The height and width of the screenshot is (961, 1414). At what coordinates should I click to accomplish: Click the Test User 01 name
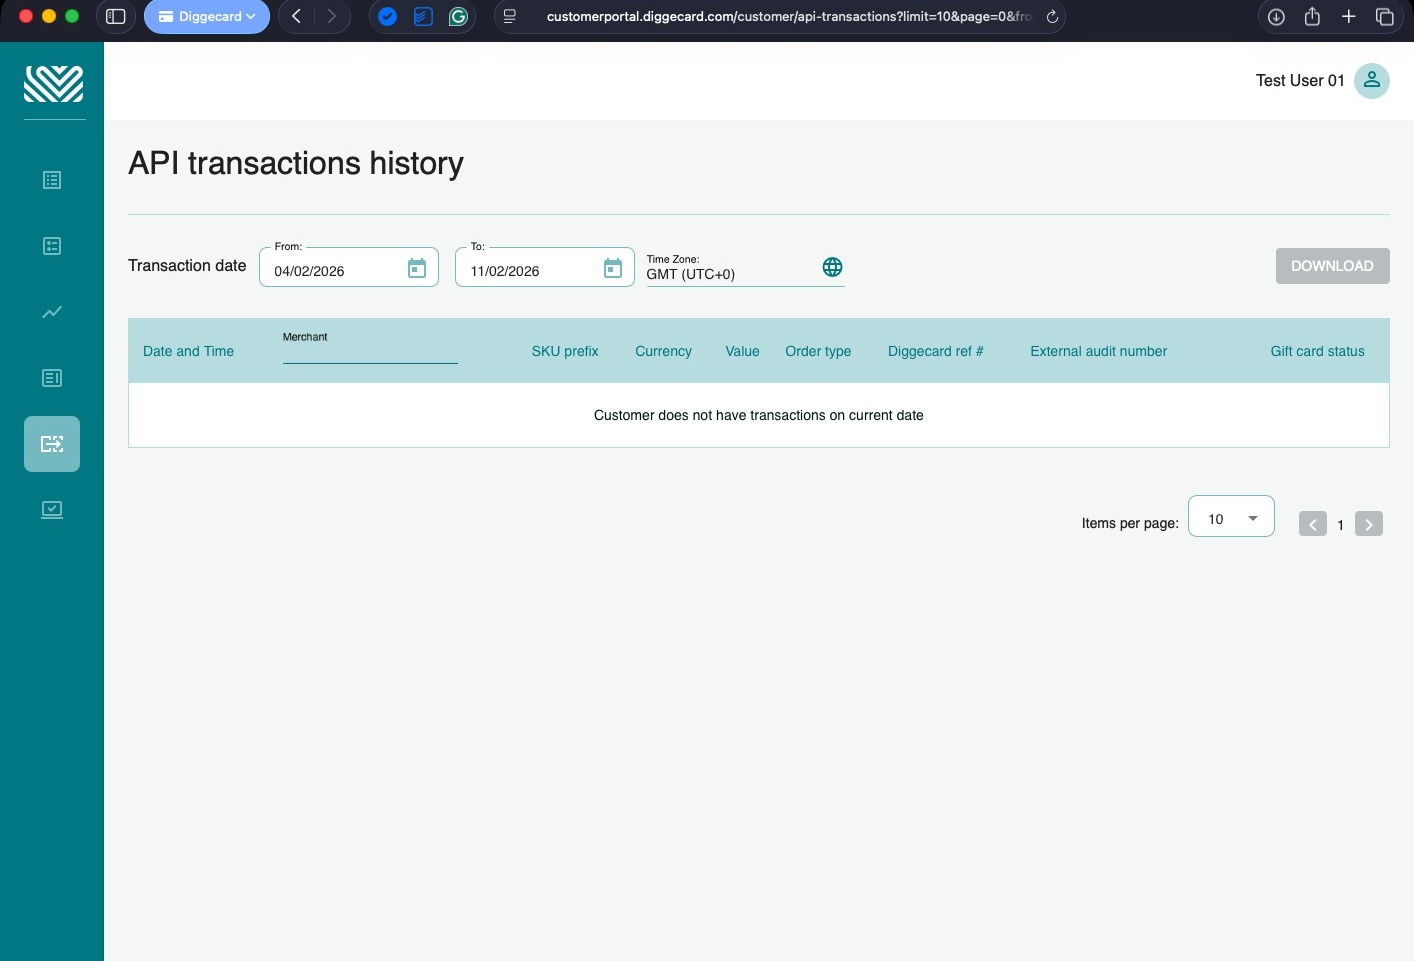1300,81
